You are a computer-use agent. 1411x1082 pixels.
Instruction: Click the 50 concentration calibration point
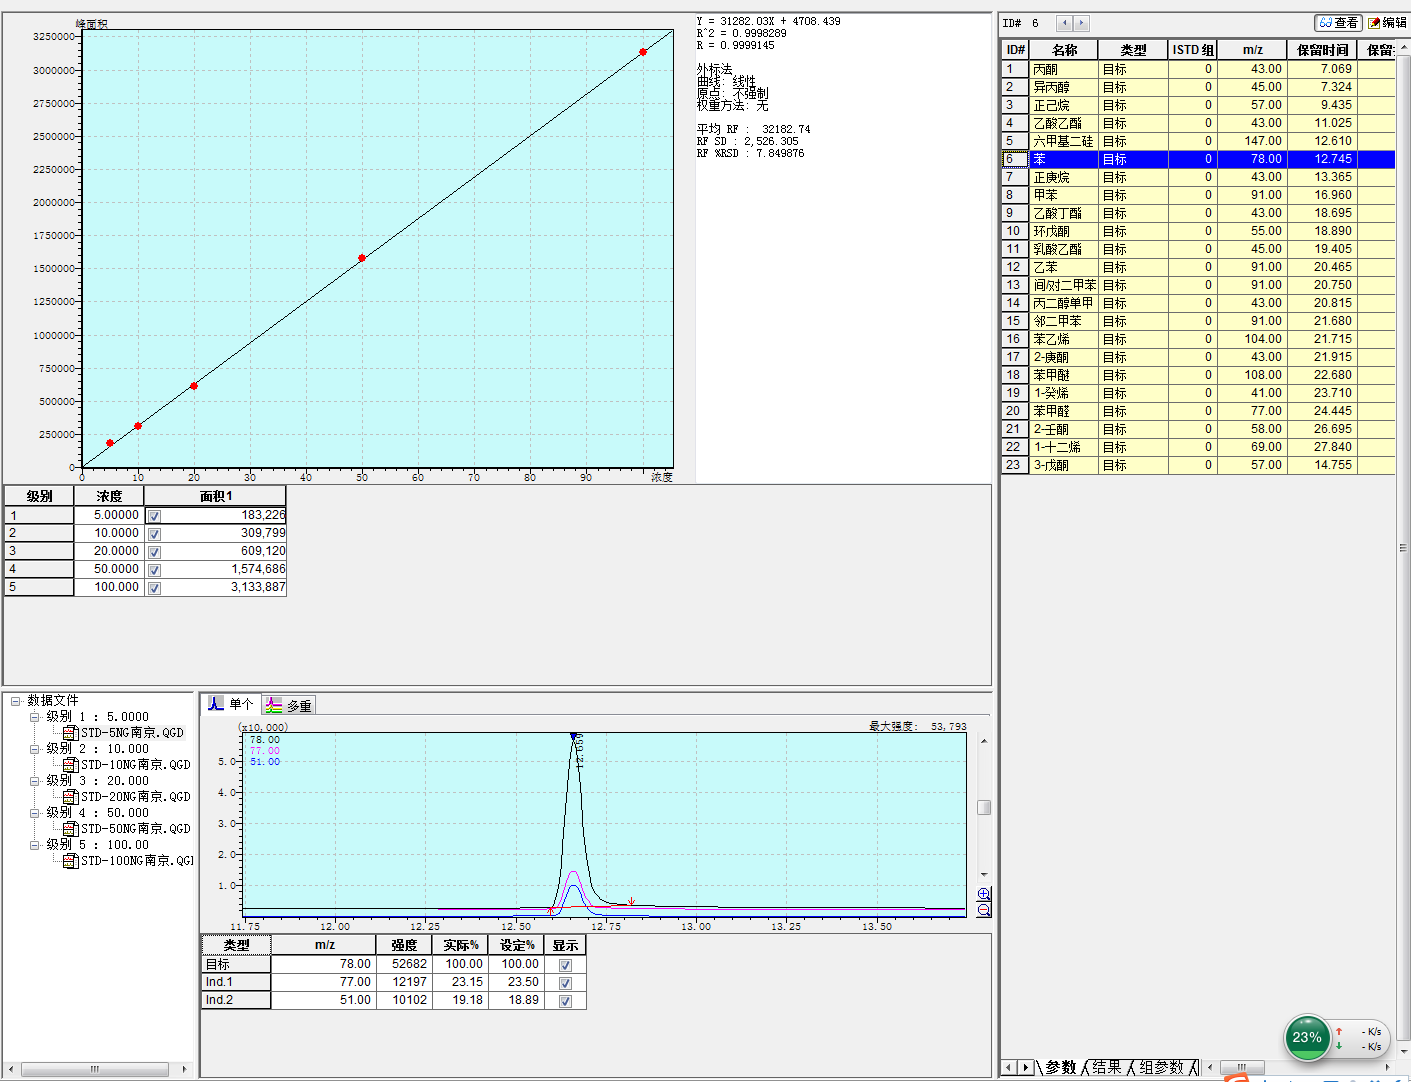362,258
